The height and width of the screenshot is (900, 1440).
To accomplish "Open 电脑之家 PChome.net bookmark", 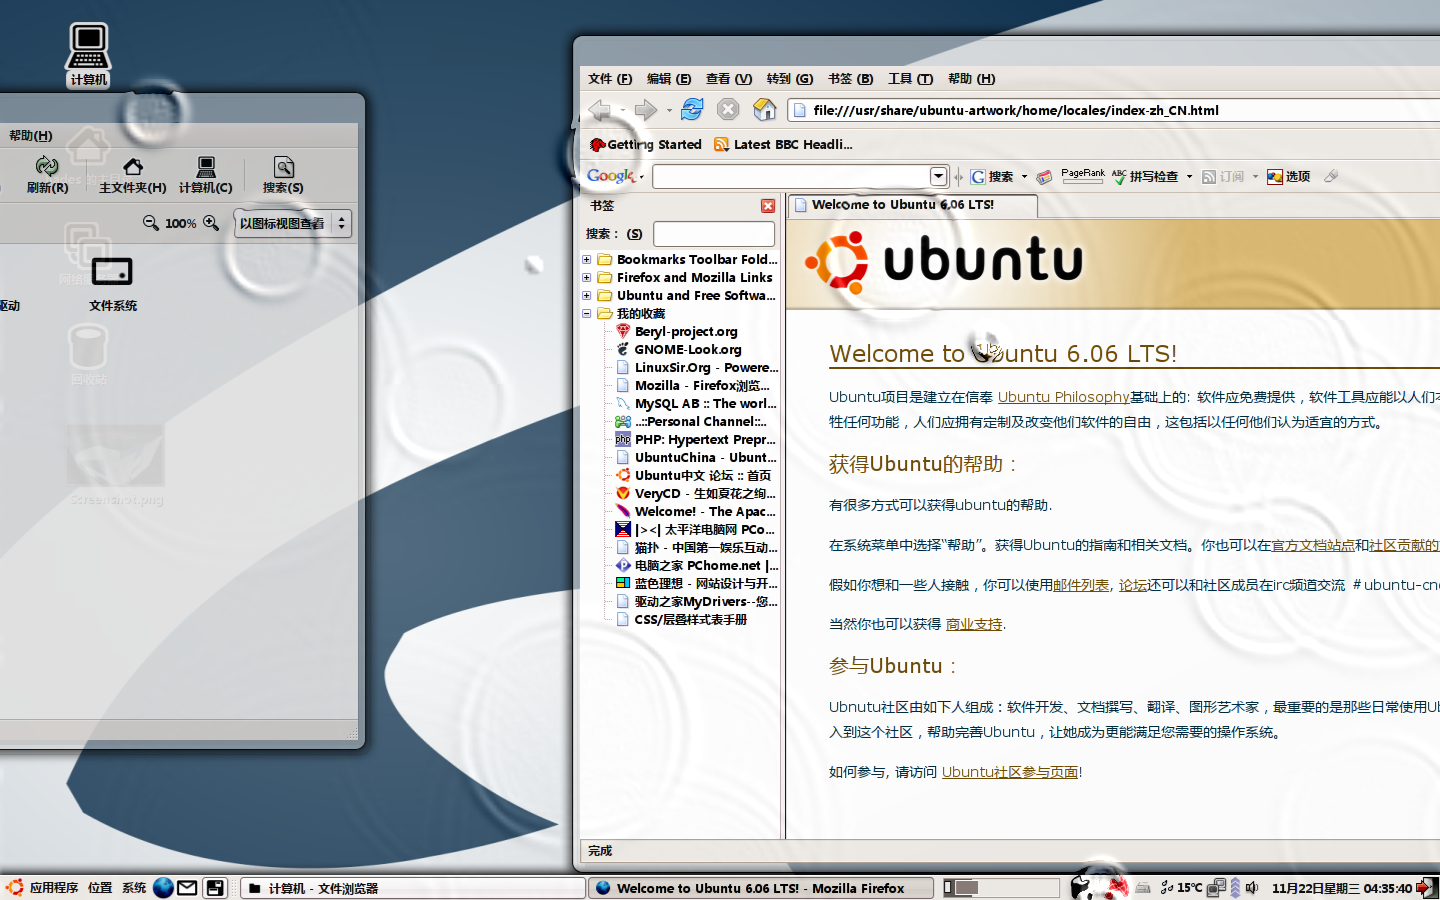I will (x=697, y=566).
